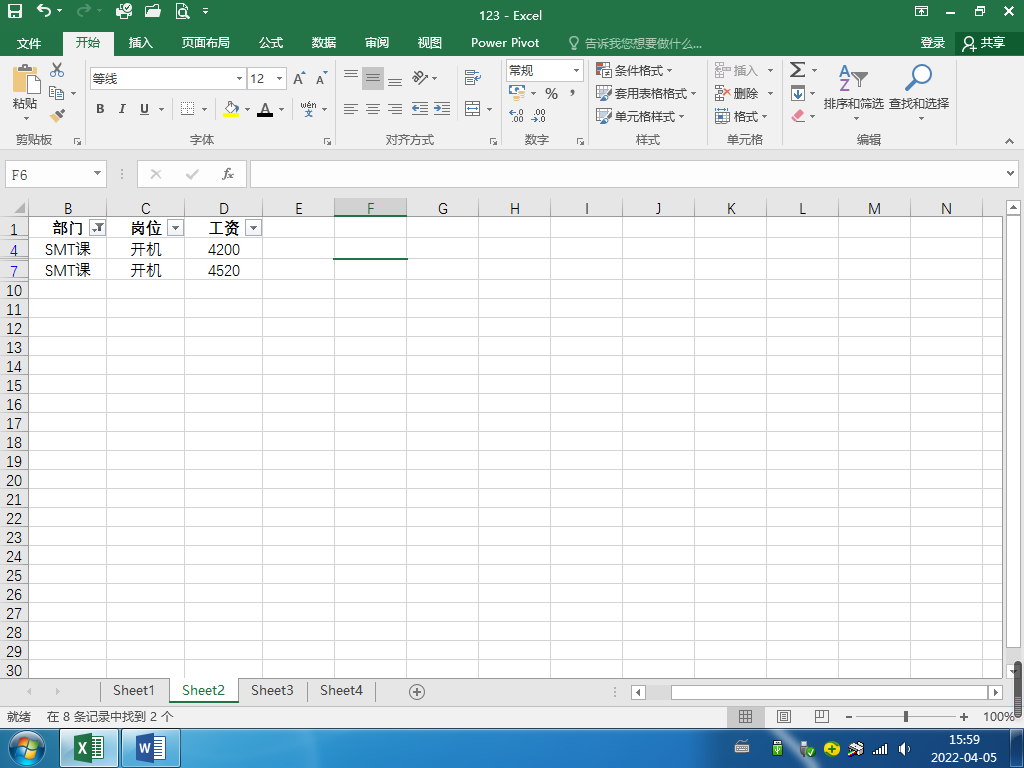Adjust the zoom slider handle
Viewport: 1024px width, 768px height.
coord(906,717)
